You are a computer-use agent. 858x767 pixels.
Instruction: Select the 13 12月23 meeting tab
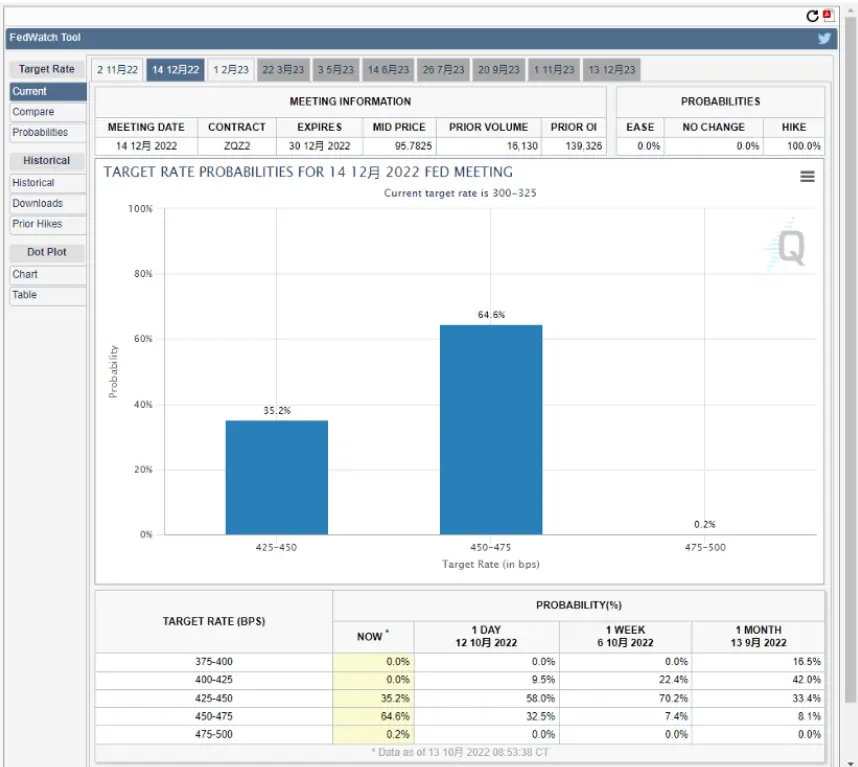pos(612,69)
